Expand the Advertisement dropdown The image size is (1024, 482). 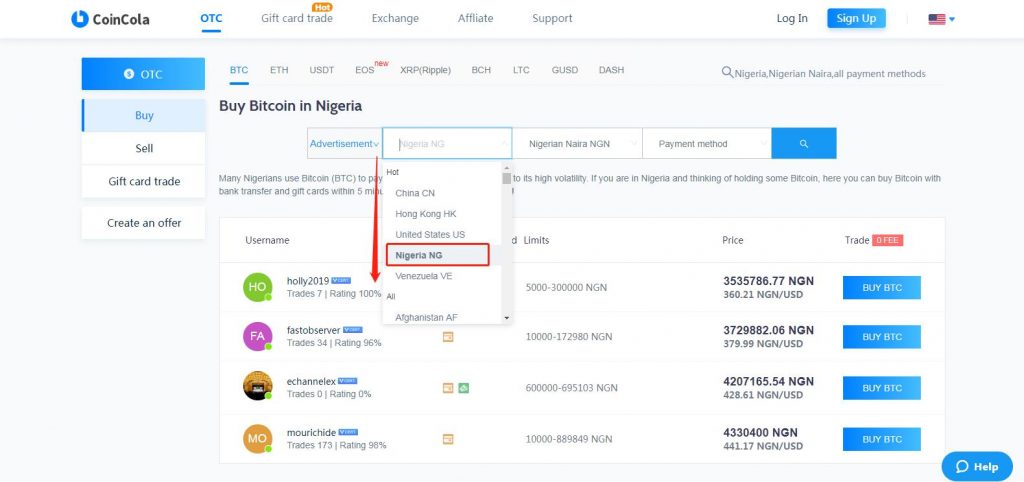click(x=344, y=144)
